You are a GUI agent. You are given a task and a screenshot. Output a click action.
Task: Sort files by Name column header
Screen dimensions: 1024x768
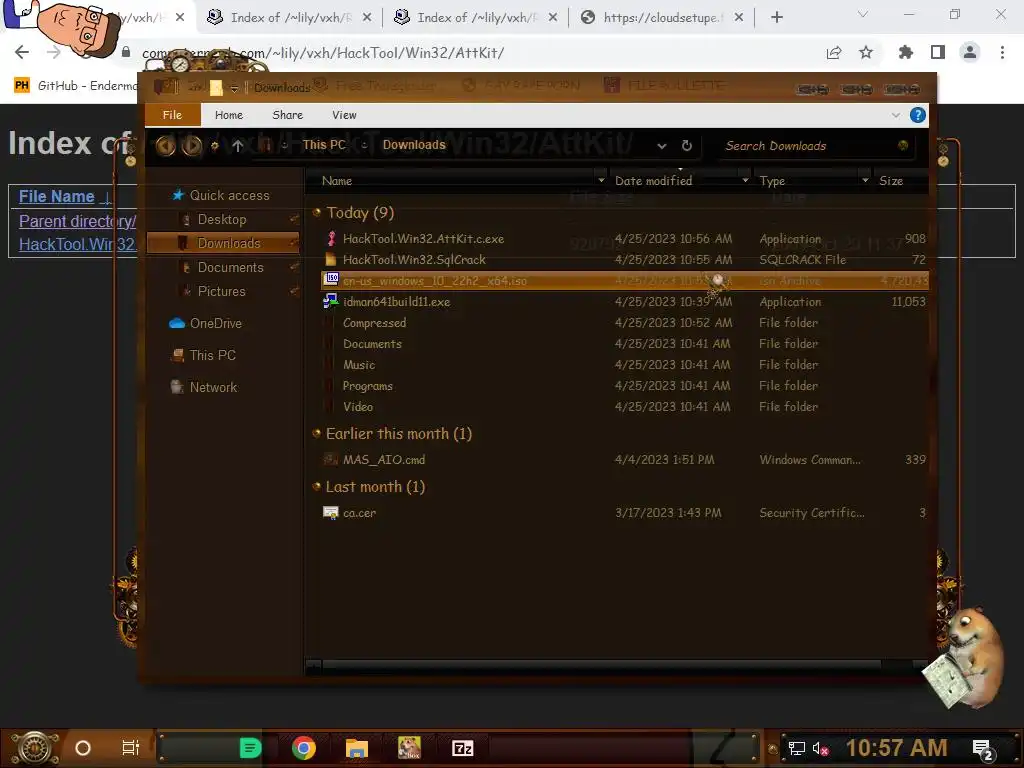(x=337, y=181)
